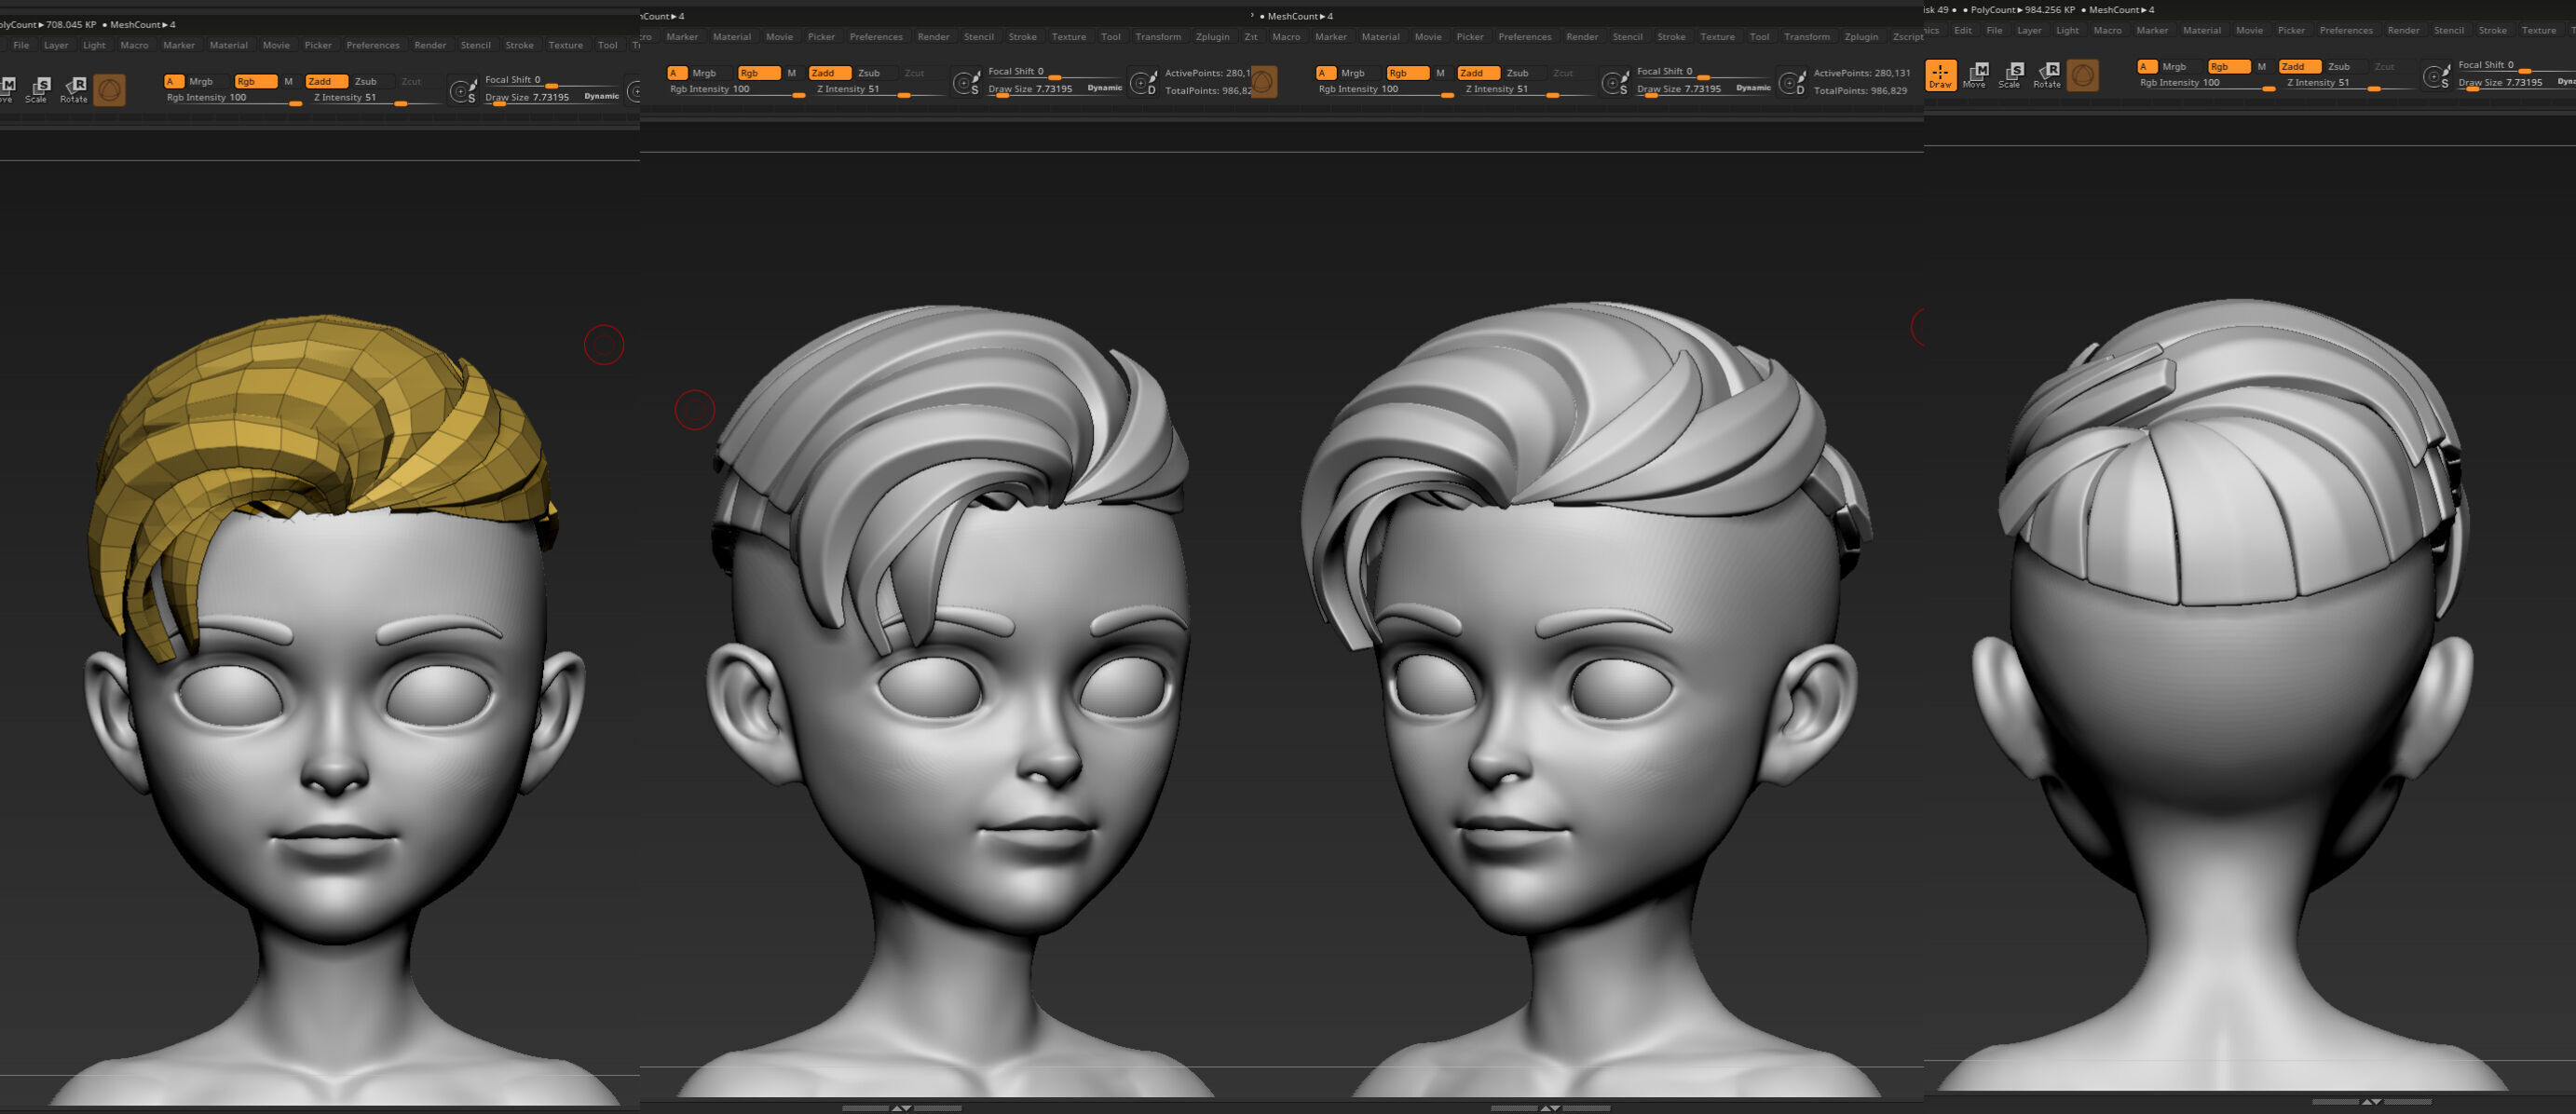Click the S brush icon in the Zit-menu view
The width and height of the screenshot is (2576, 1114).
pos(966,83)
